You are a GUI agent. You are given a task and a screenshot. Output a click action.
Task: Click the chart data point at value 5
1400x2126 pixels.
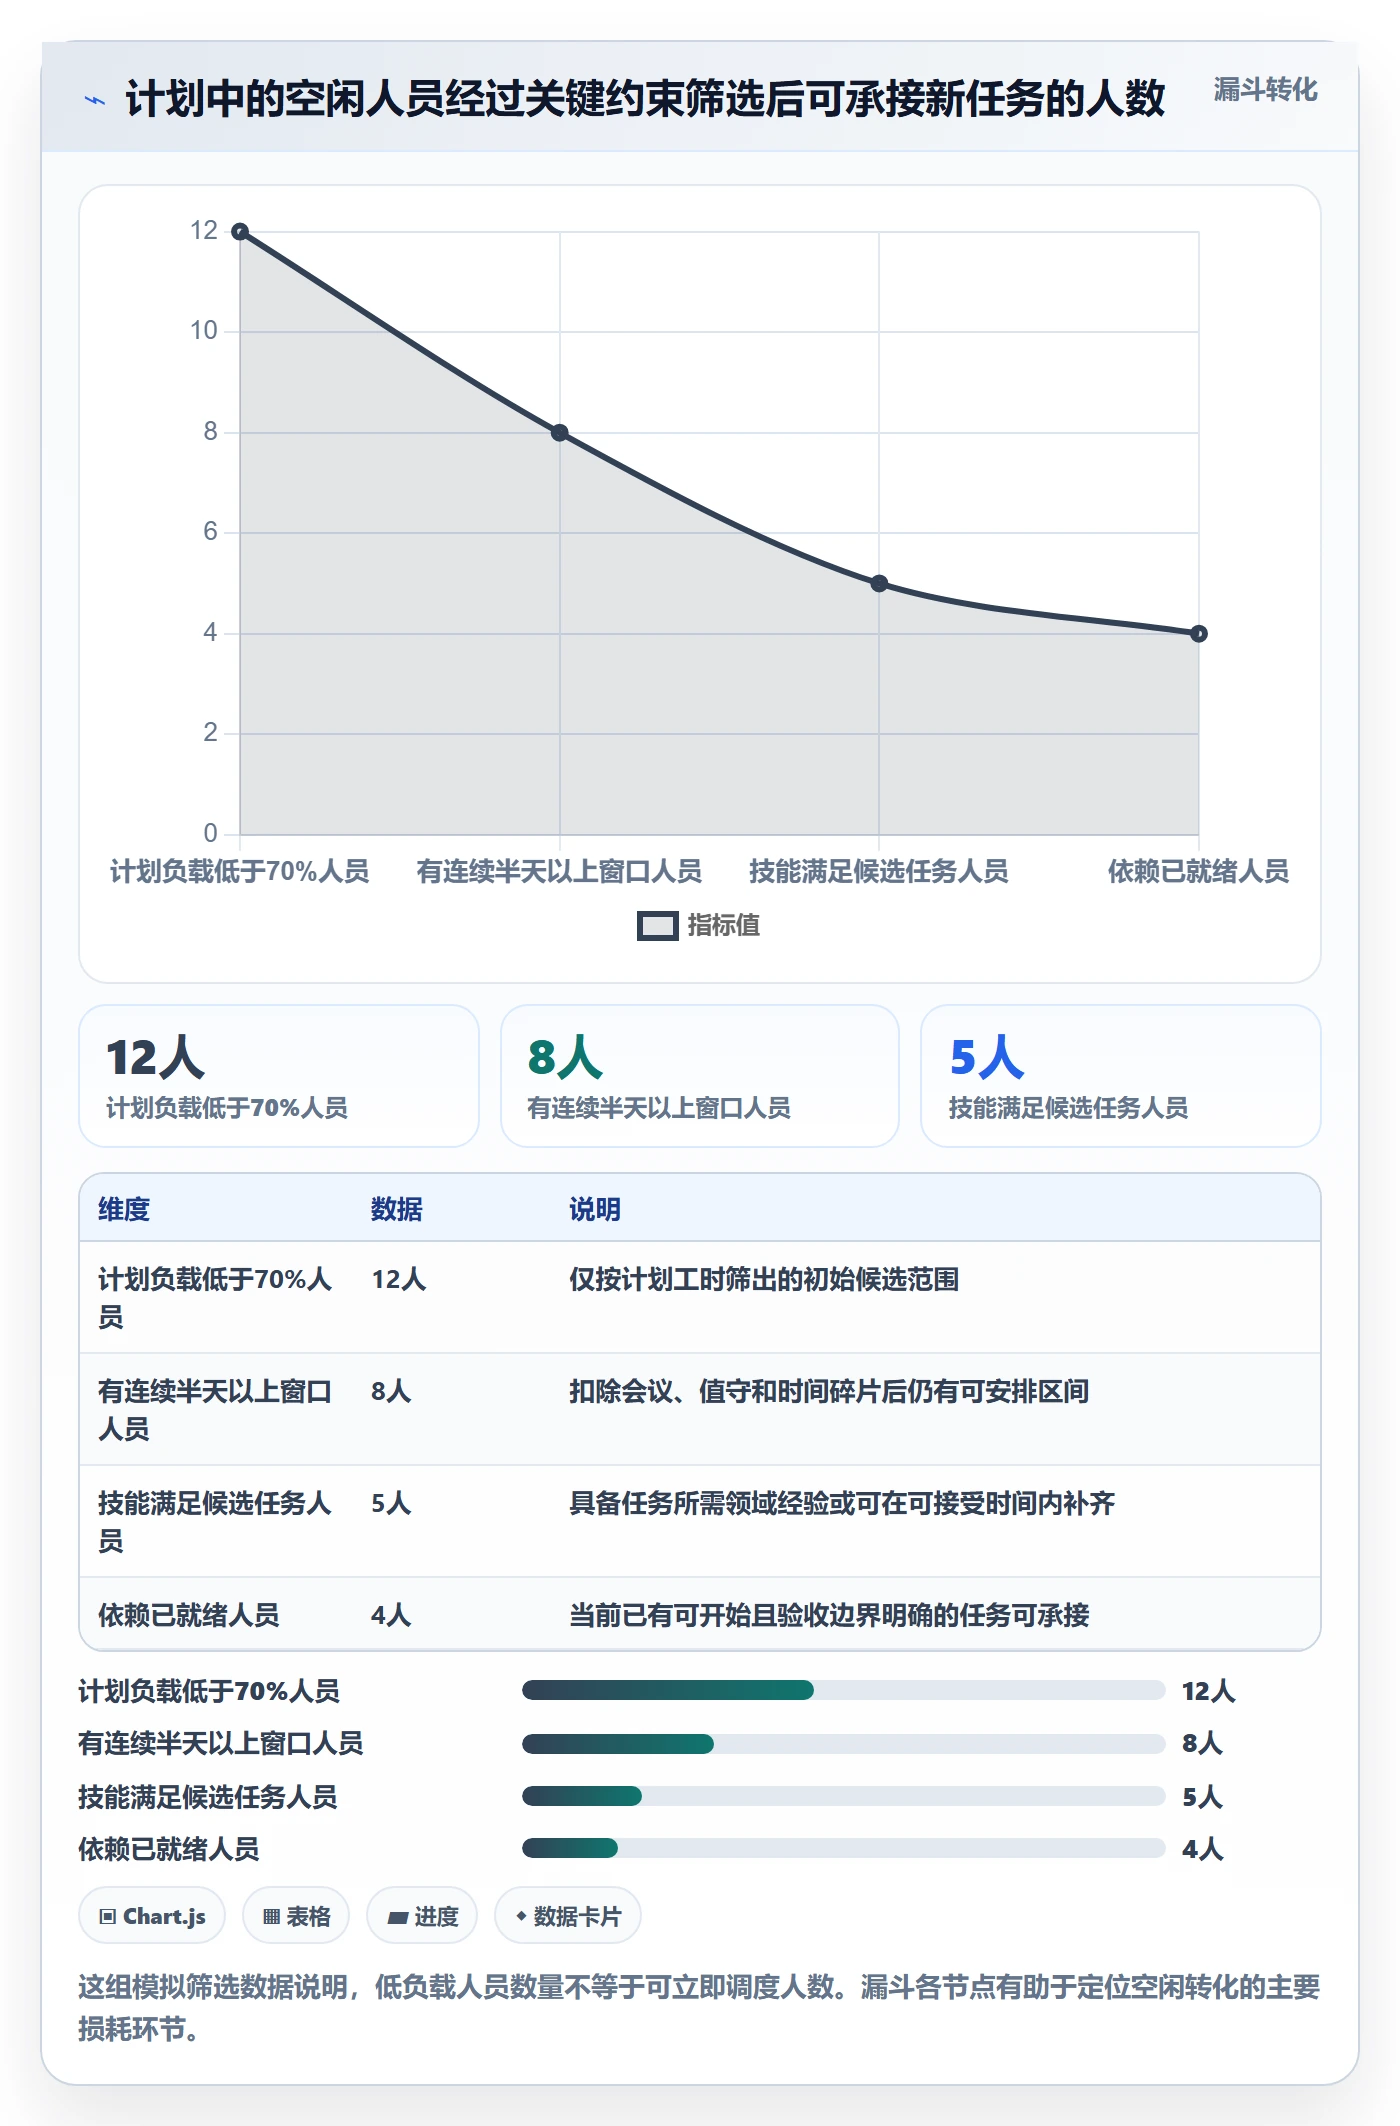(x=879, y=583)
